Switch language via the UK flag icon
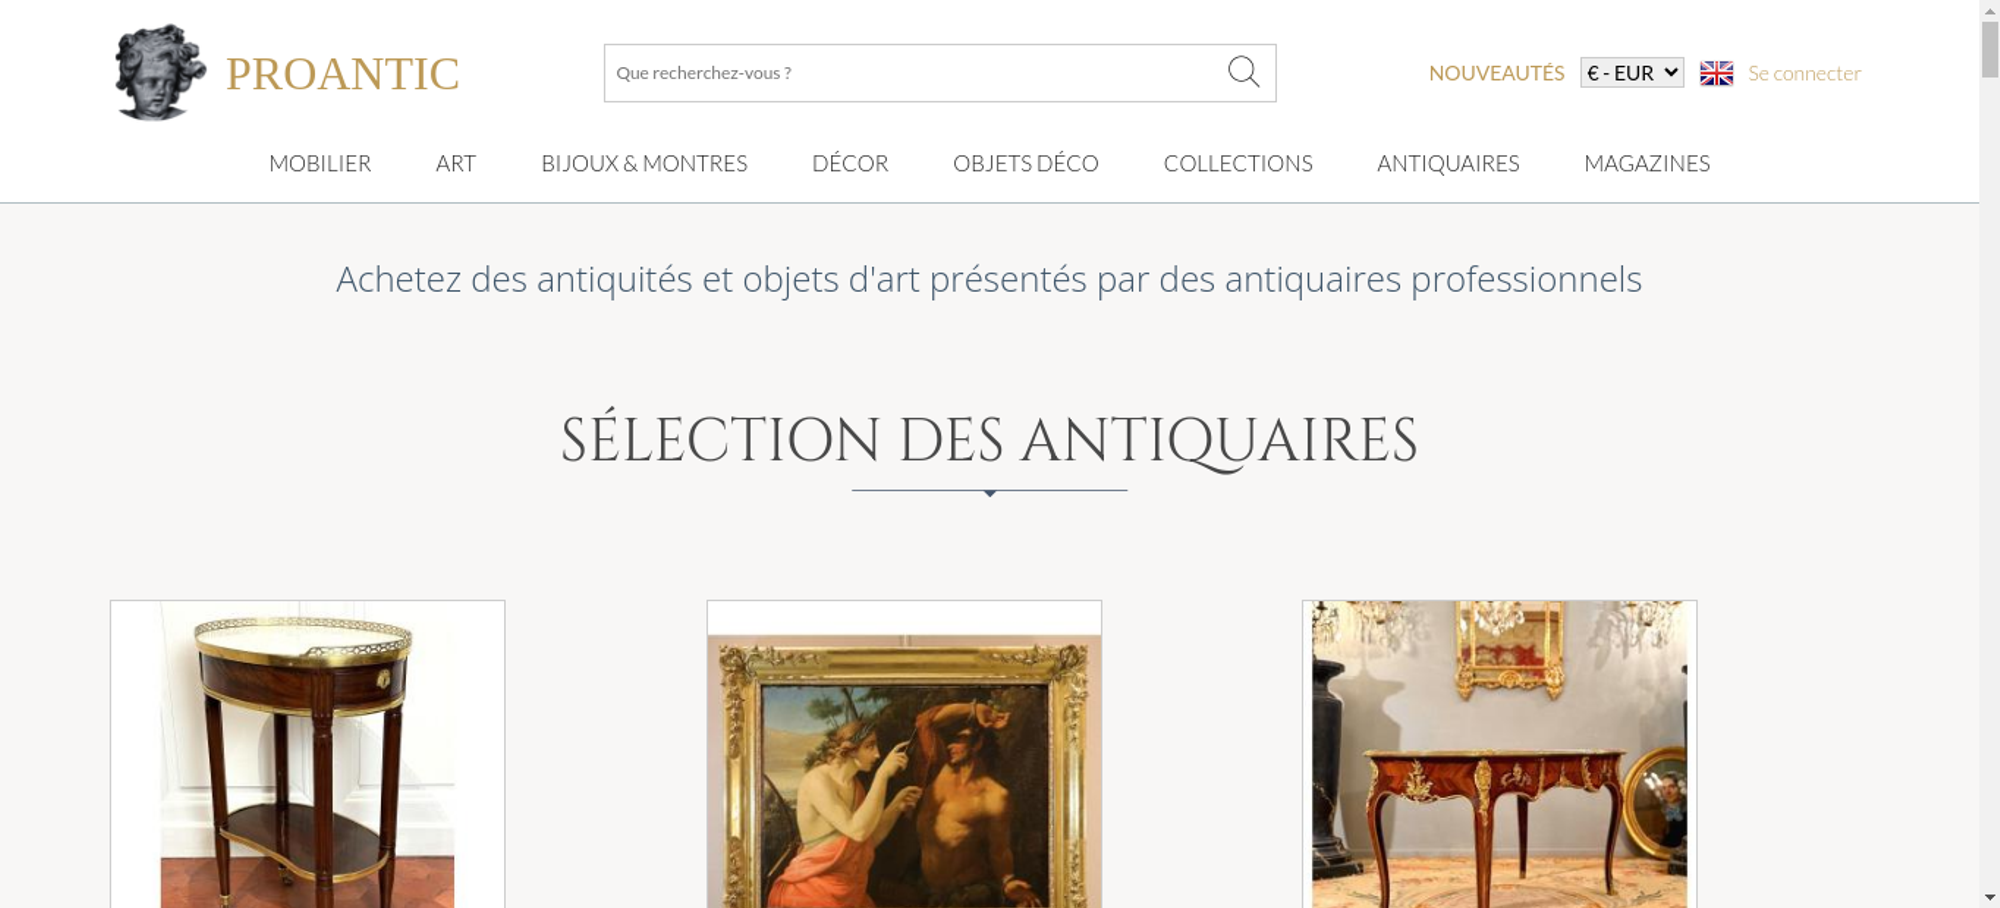 point(1716,73)
